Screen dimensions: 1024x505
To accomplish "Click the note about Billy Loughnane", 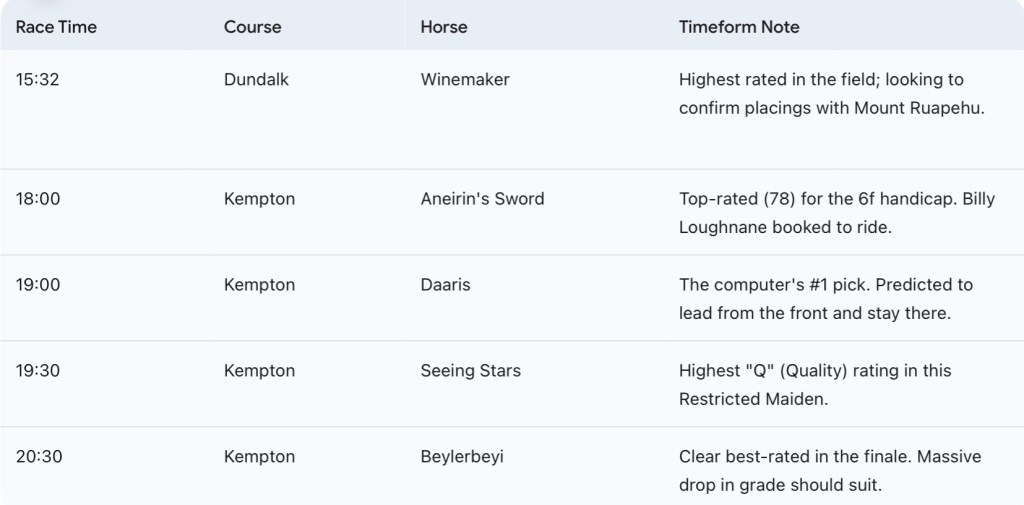I will [x=836, y=213].
